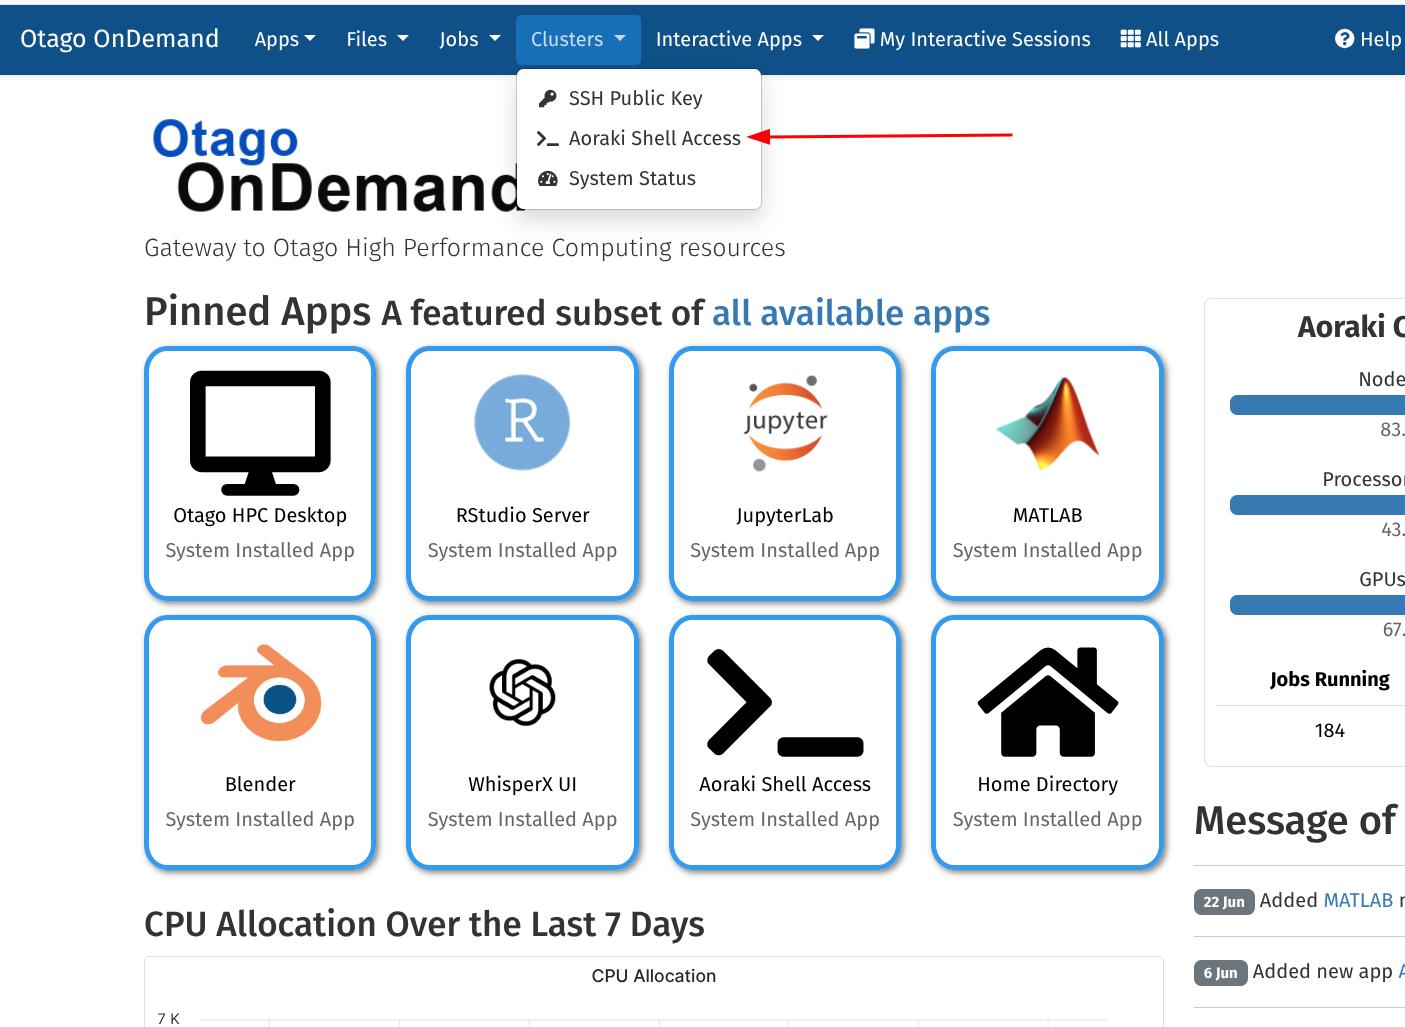The height and width of the screenshot is (1027, 1405).
Task: Expand the Interactive Apps dropdown
Action: pyautogui.click(x=739, y=39)
